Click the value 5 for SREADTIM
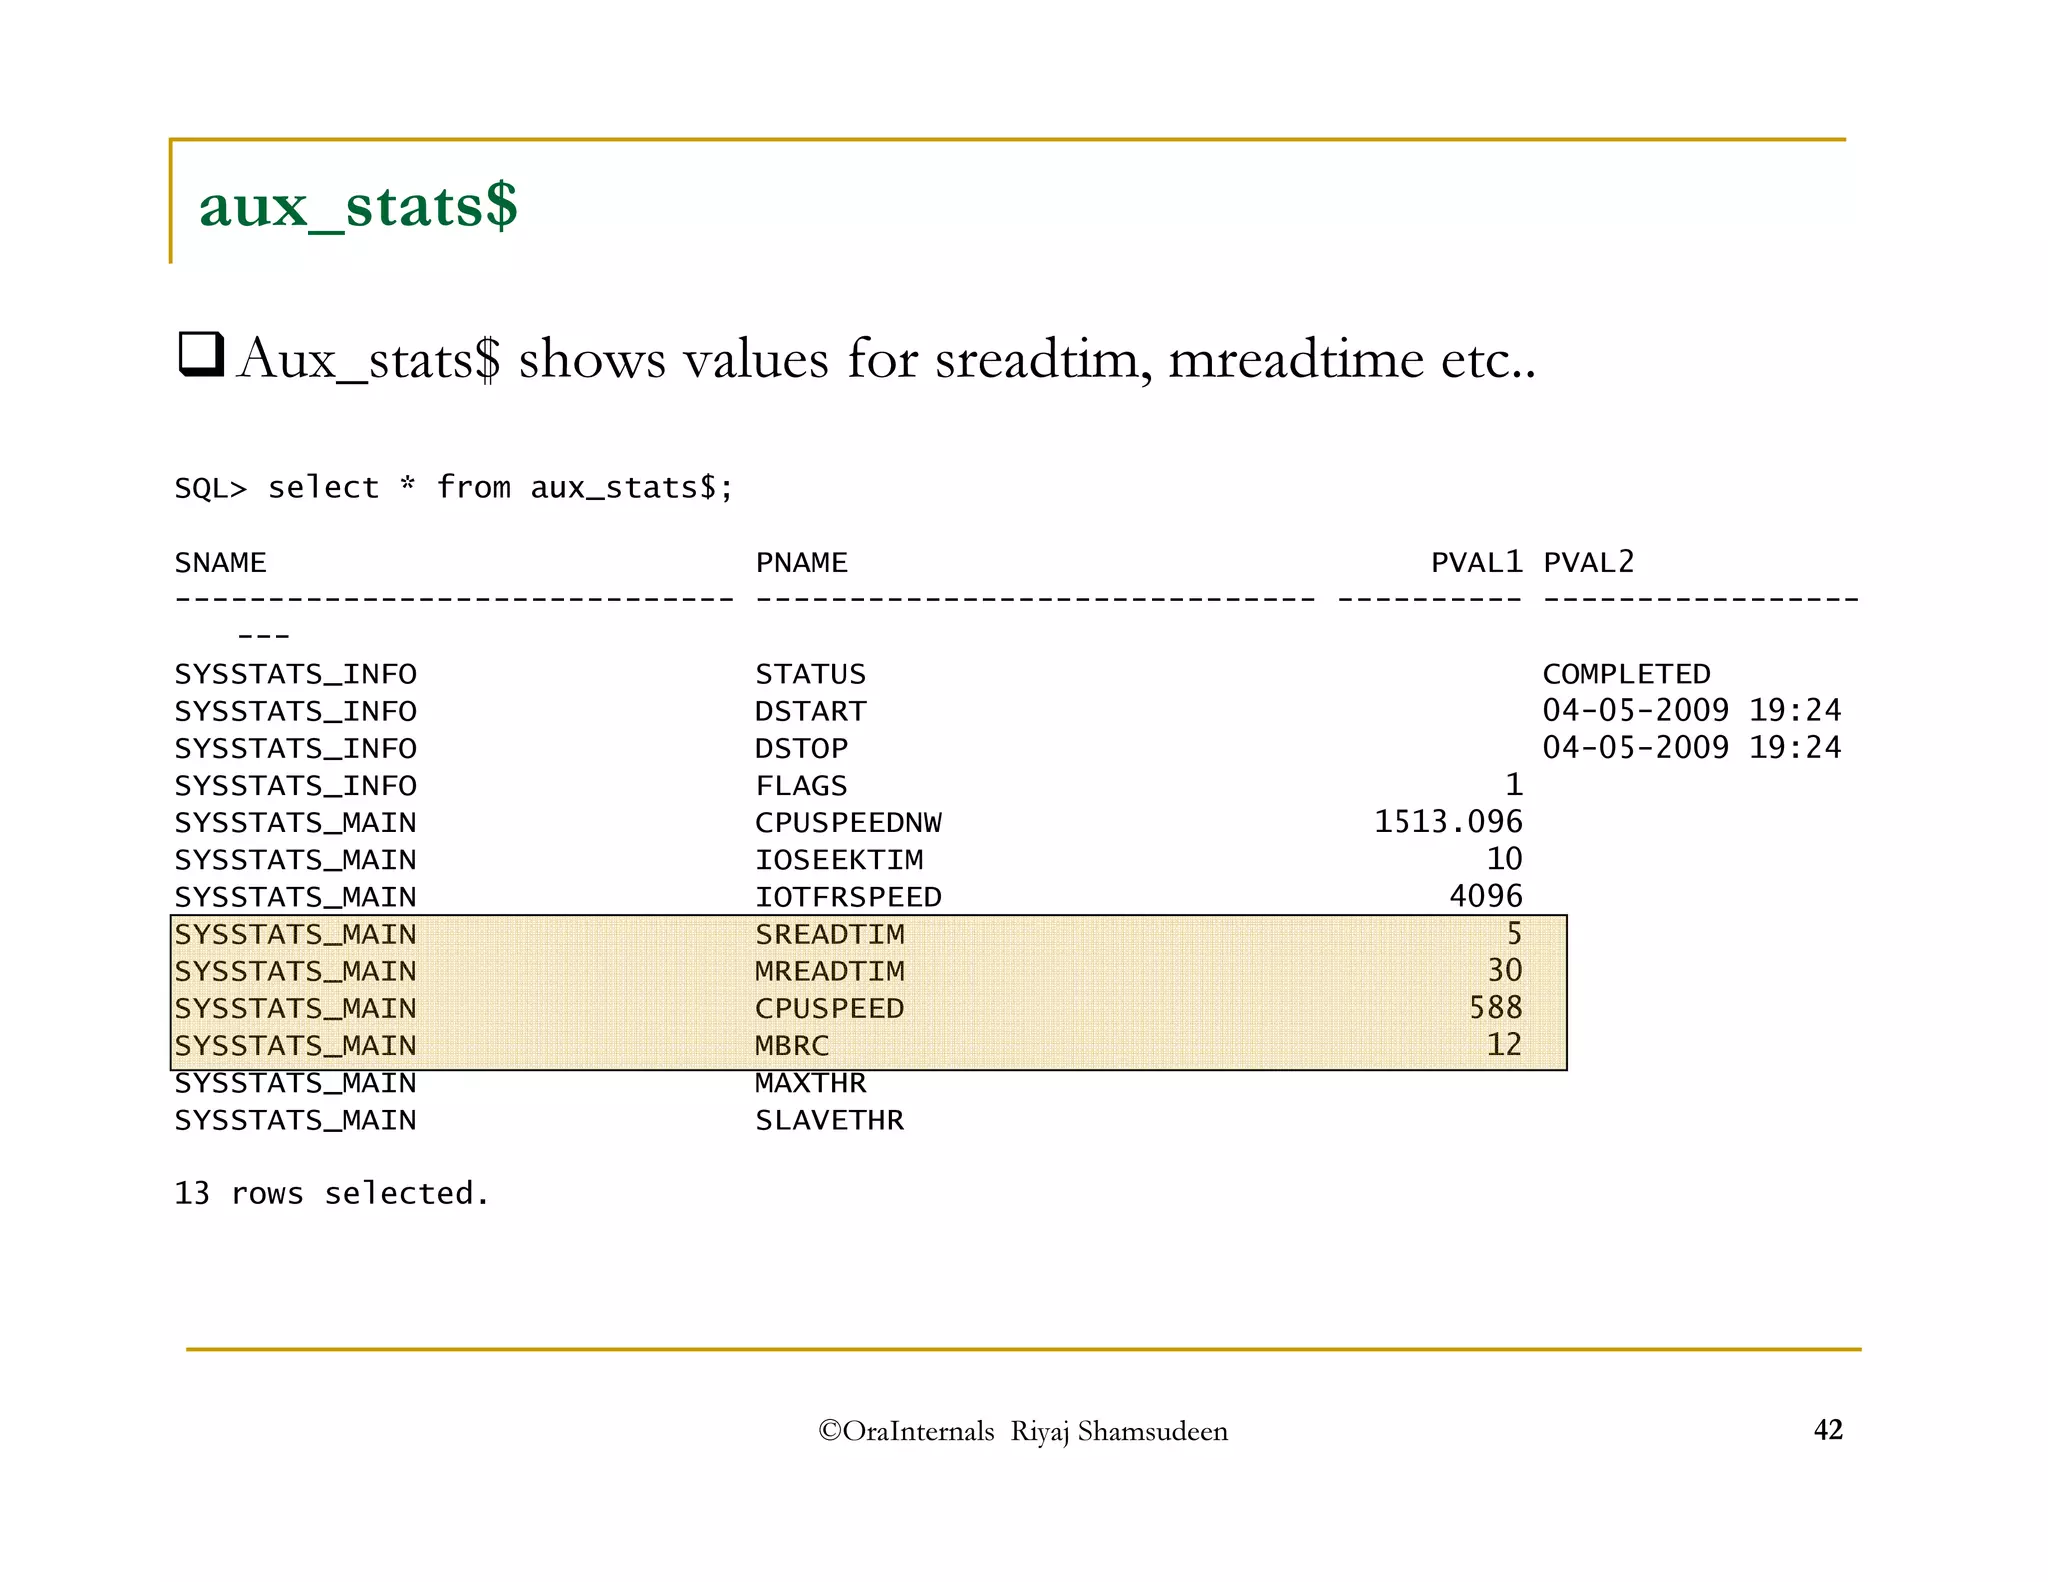Viewport: 2048px width, 1582px height. click(x=1514, y=934)
